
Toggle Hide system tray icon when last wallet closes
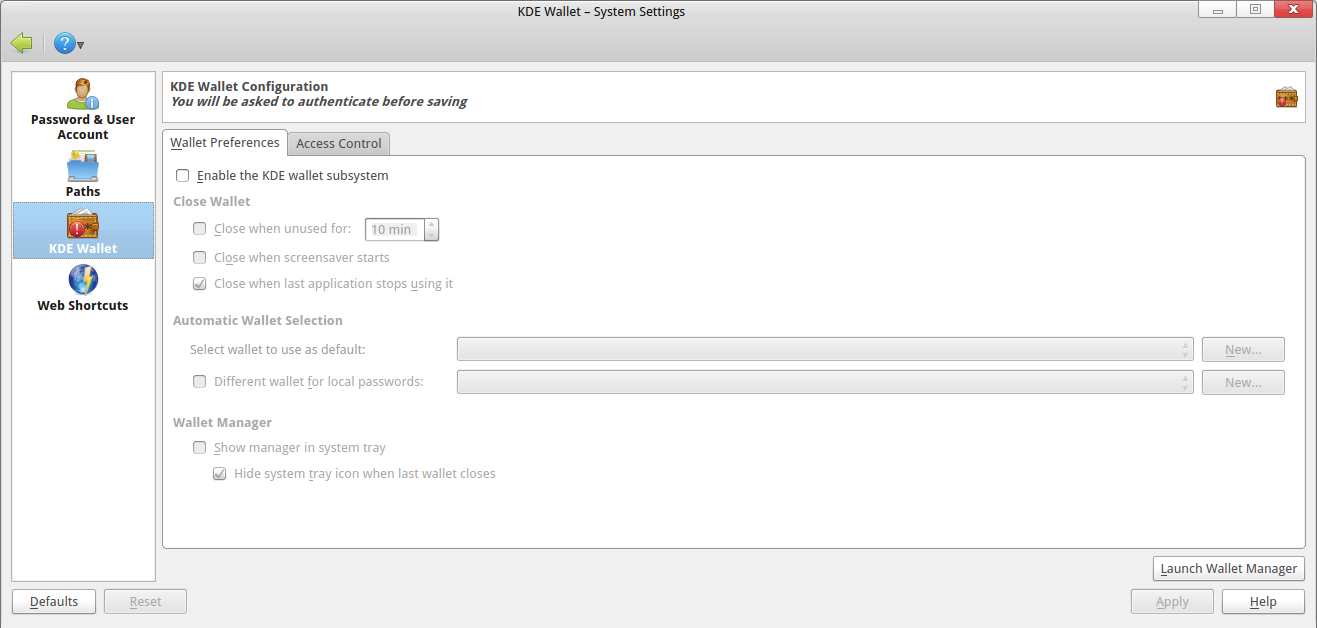[220, 474]
